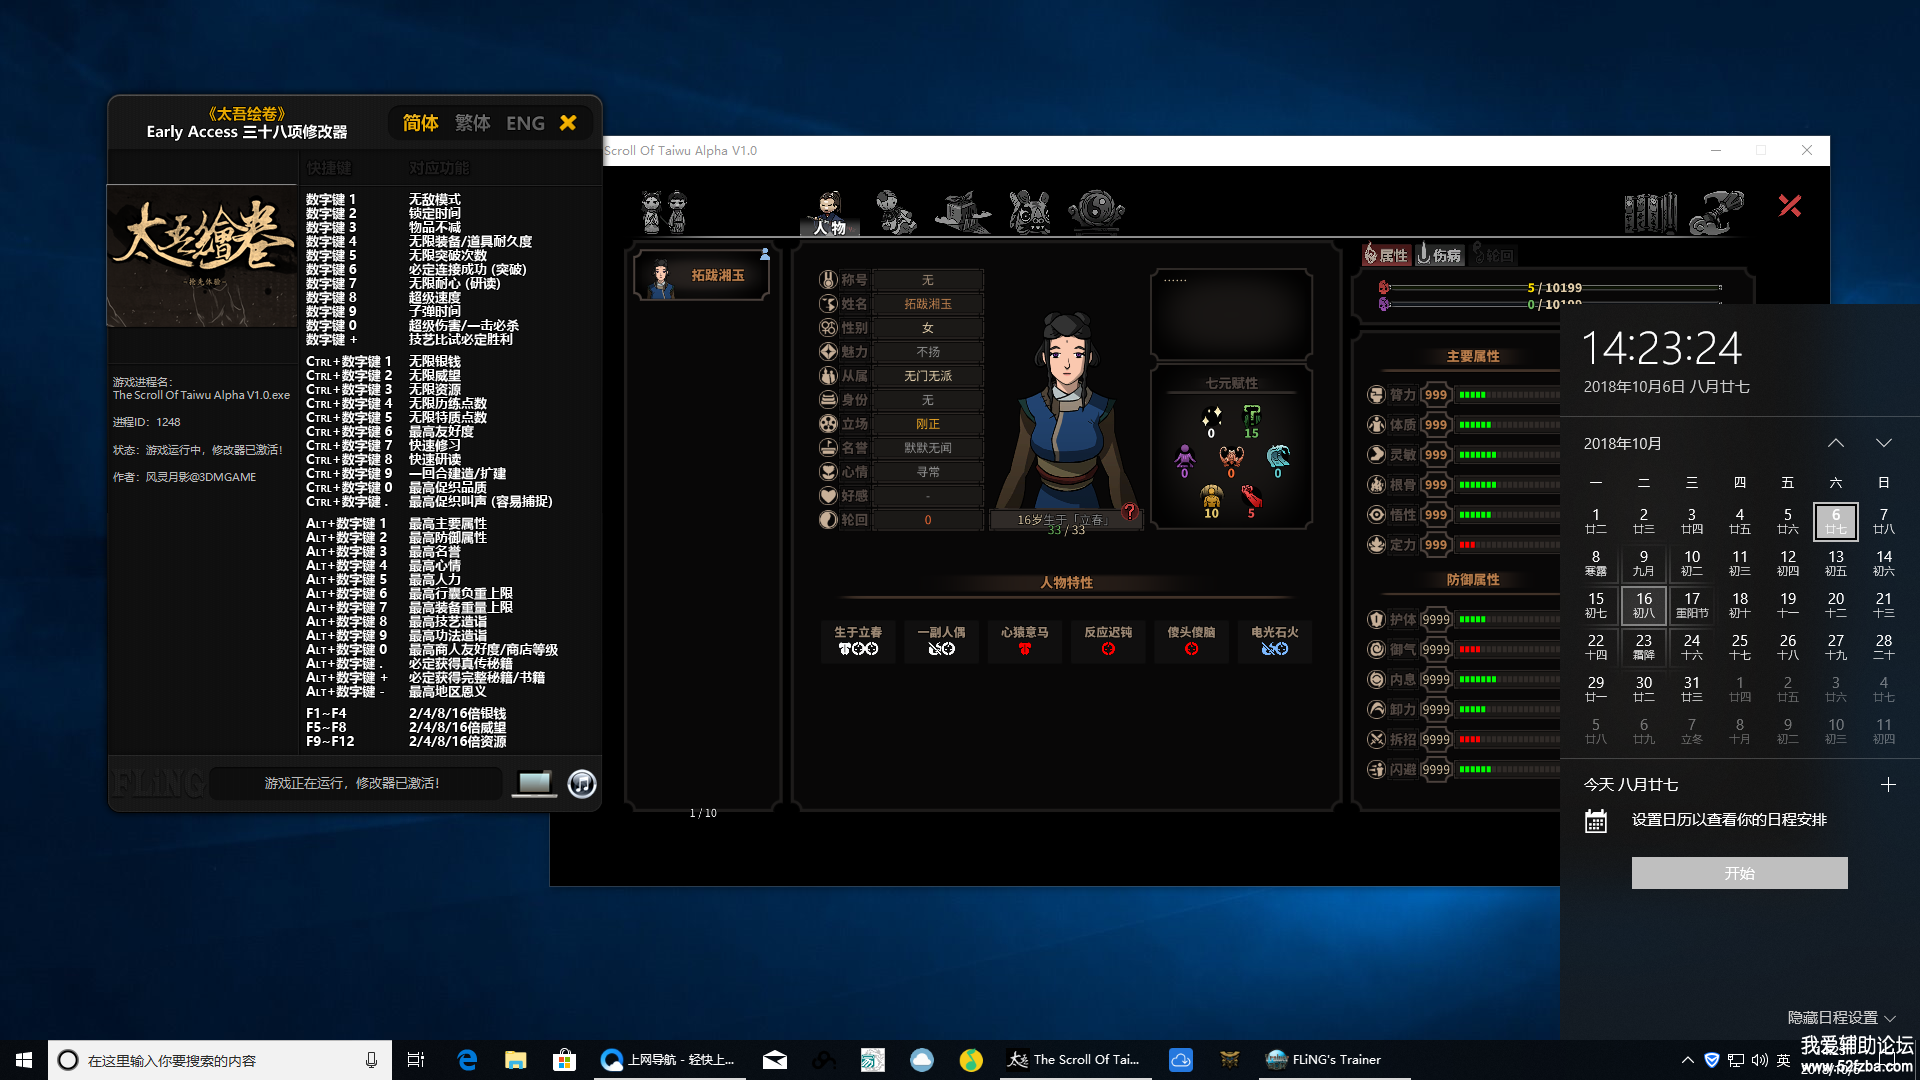Image resolution: width=1920 pixels, height=1080 pixels.
Task: Click the trainer monitor icon
Action: 534,784
